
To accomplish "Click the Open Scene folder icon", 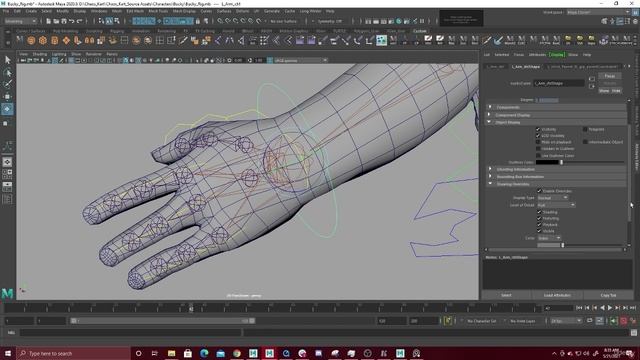I will point(56,21).
